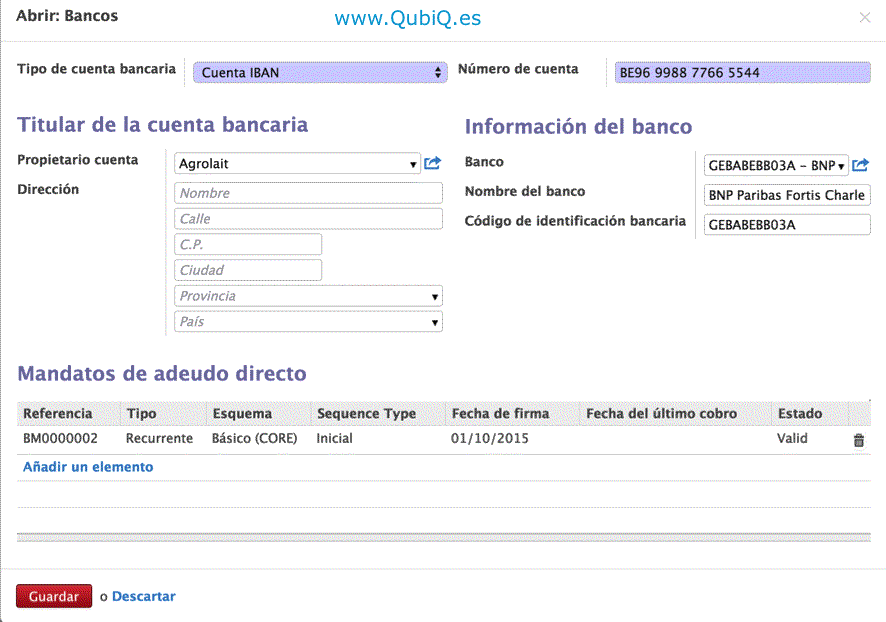Expand the Tipo de cuenta bancaria dropdown
Screen dimensions: 886x622
(319, 72)
